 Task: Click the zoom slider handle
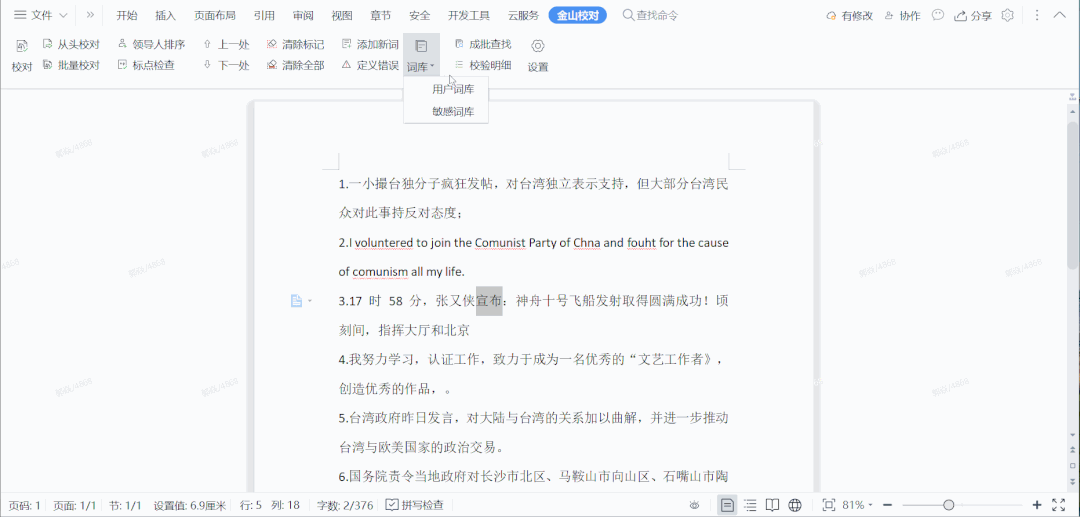pyautogui.click(x=948, y=505)
